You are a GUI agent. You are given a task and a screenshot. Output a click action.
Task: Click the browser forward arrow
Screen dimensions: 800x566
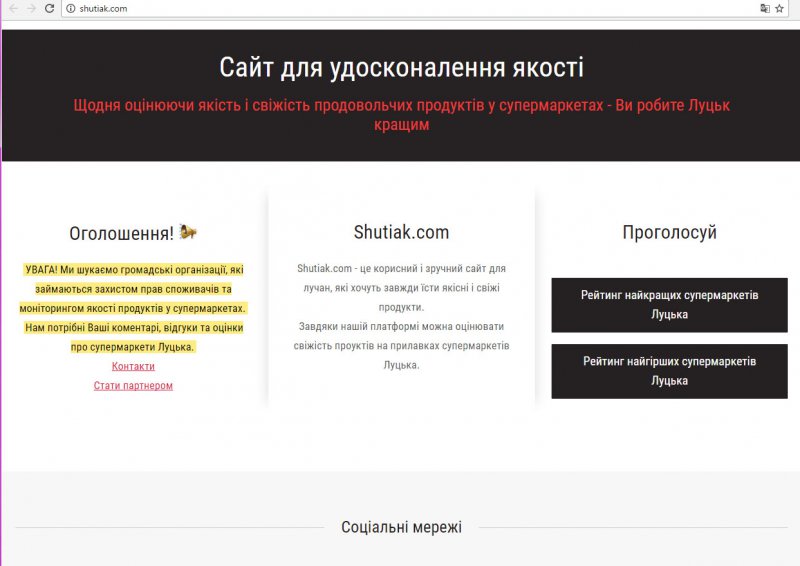[x=31, y=8]
